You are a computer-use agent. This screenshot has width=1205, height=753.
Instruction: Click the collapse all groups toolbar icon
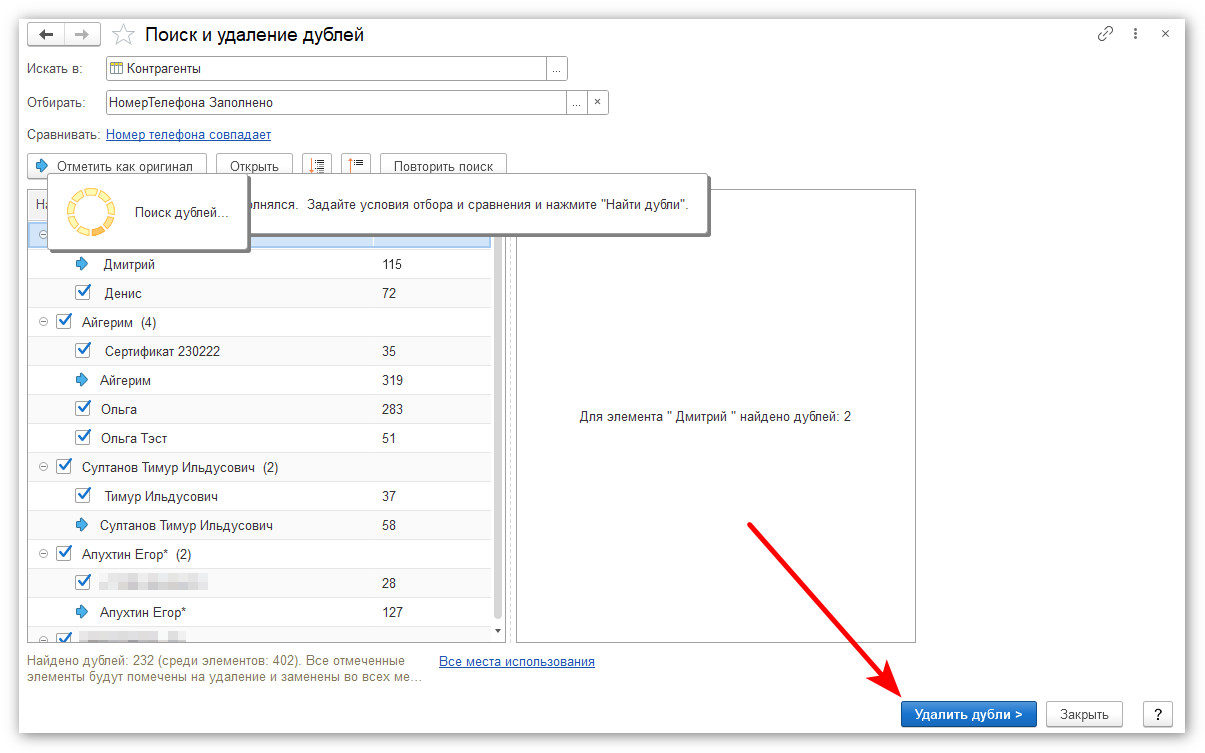coord(356,166)
